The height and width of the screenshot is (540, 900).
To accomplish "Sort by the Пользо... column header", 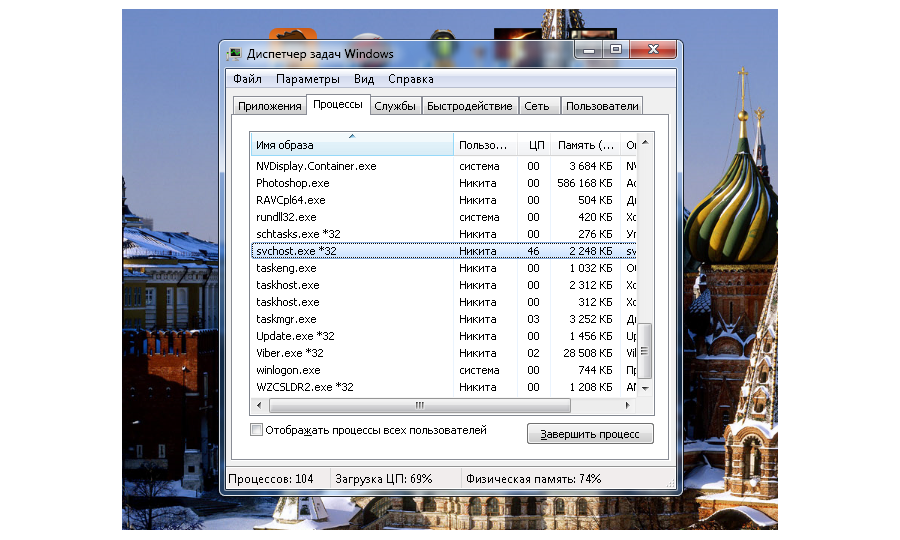I will (486, 145).
